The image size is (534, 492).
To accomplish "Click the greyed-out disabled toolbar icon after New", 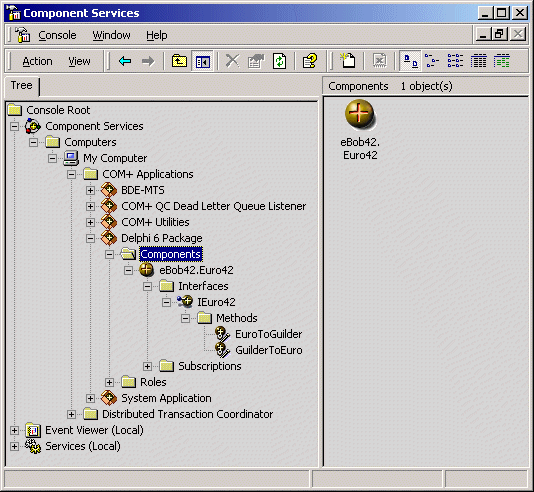I will pos(379,61).
